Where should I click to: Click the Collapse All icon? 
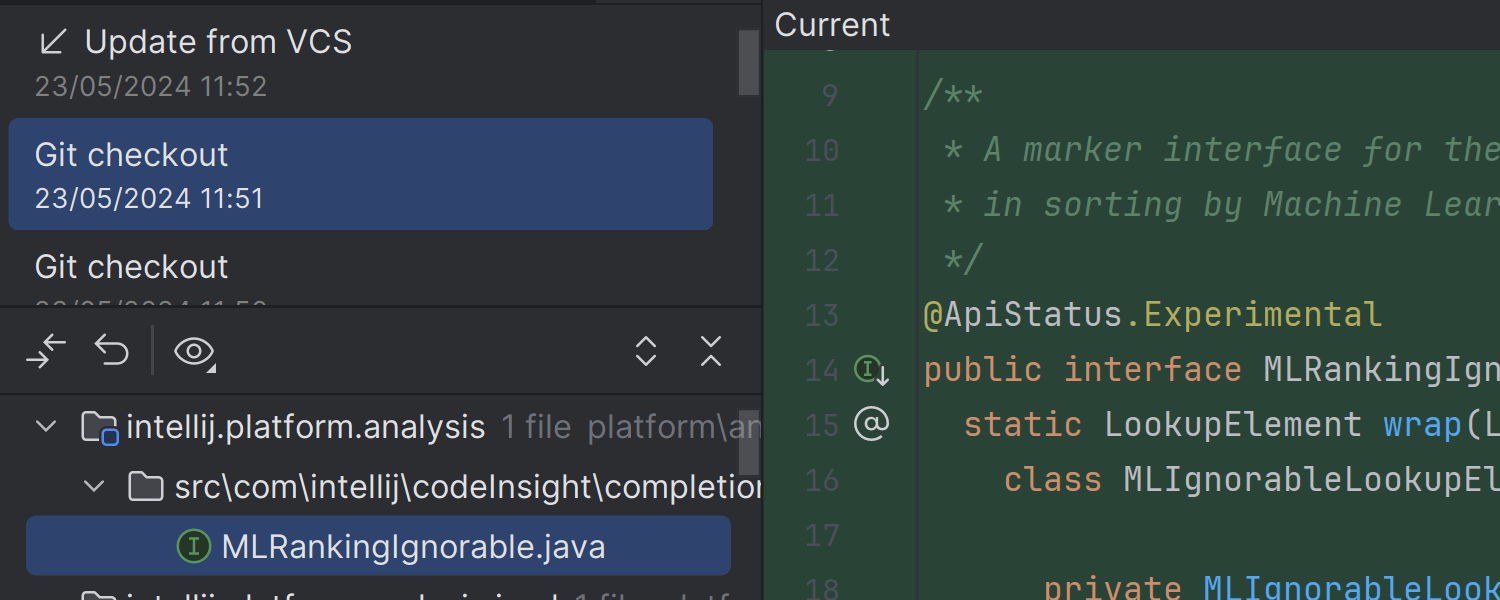click(711, 351)
